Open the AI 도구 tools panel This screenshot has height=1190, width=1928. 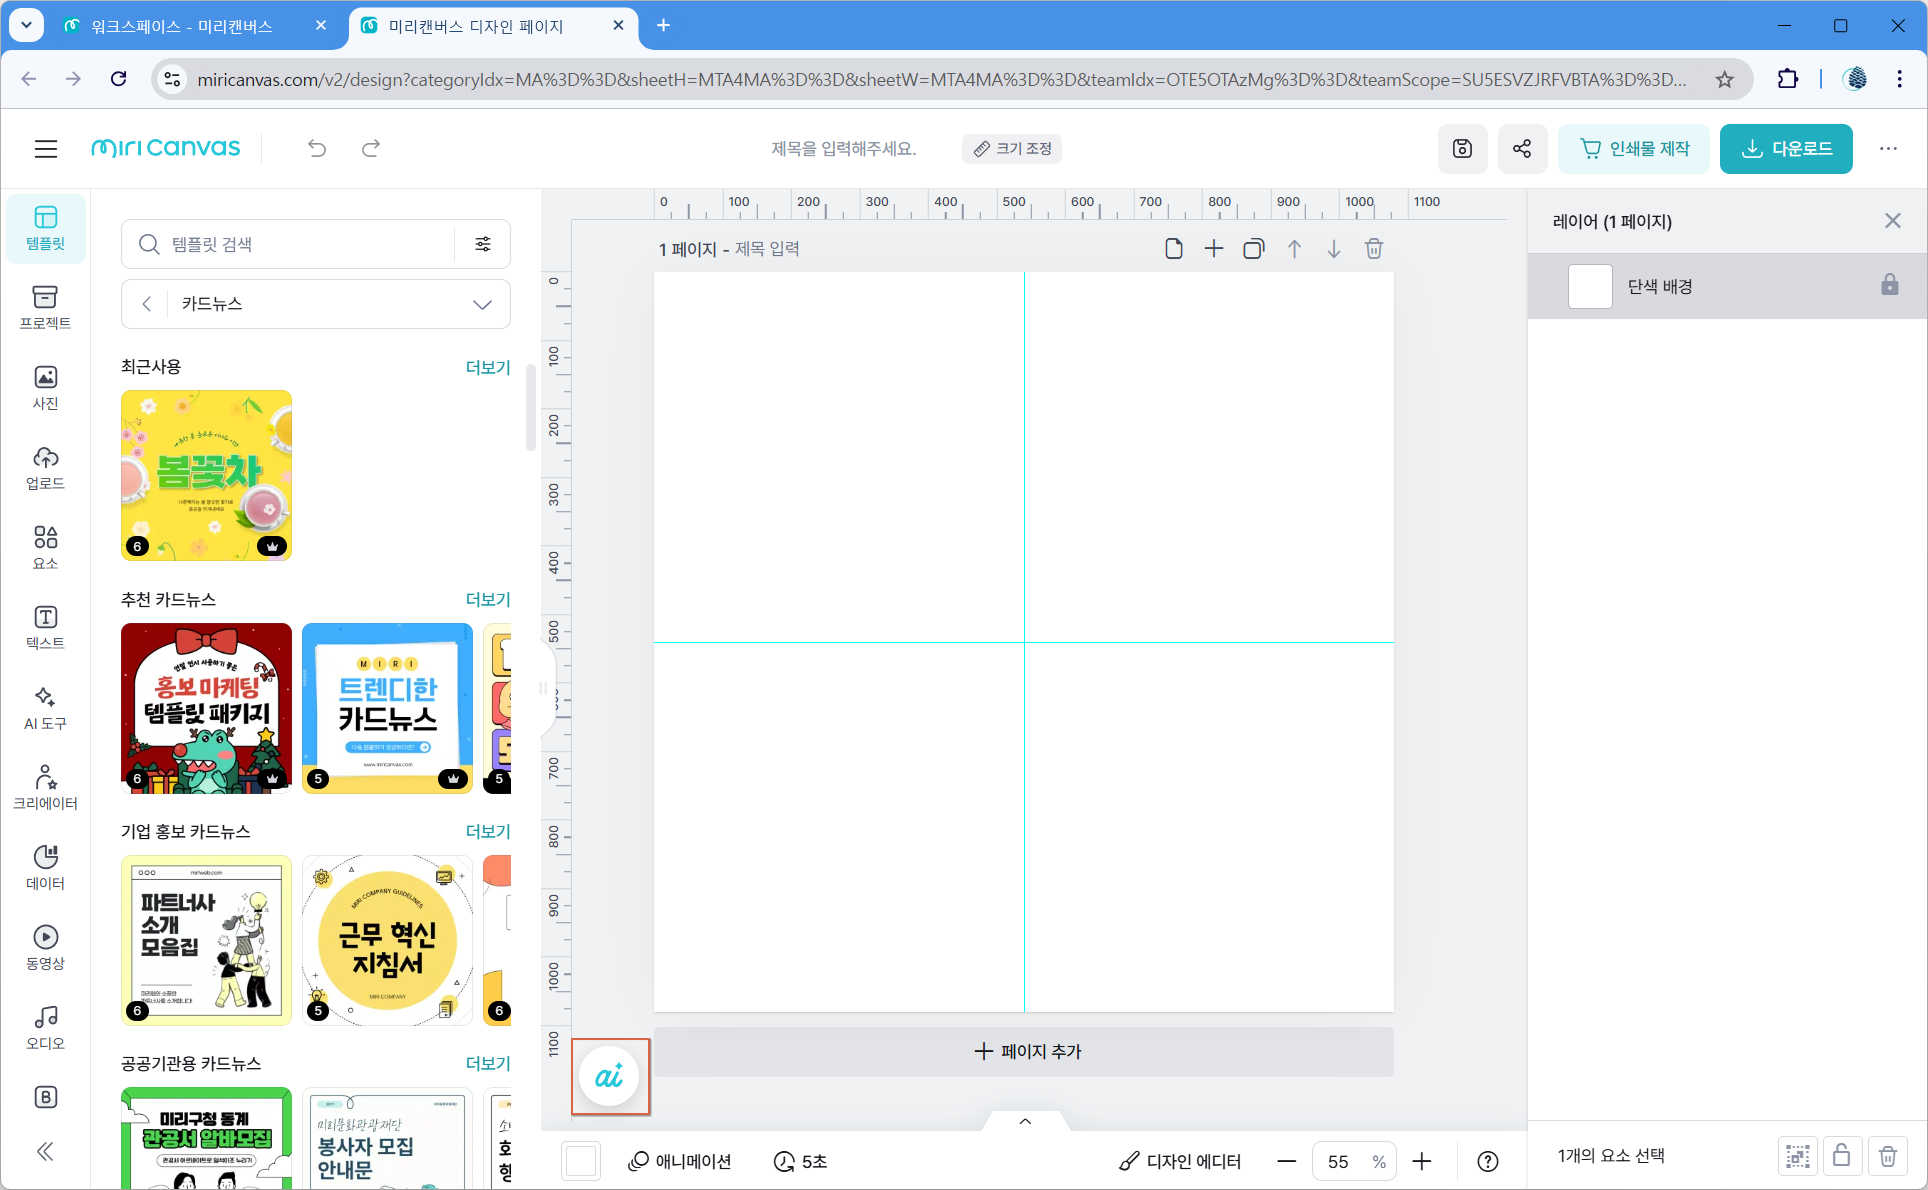point(45,707)
